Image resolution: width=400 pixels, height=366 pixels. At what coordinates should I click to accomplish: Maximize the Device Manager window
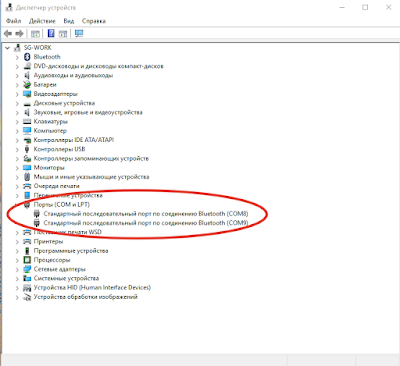pos(365,7)
